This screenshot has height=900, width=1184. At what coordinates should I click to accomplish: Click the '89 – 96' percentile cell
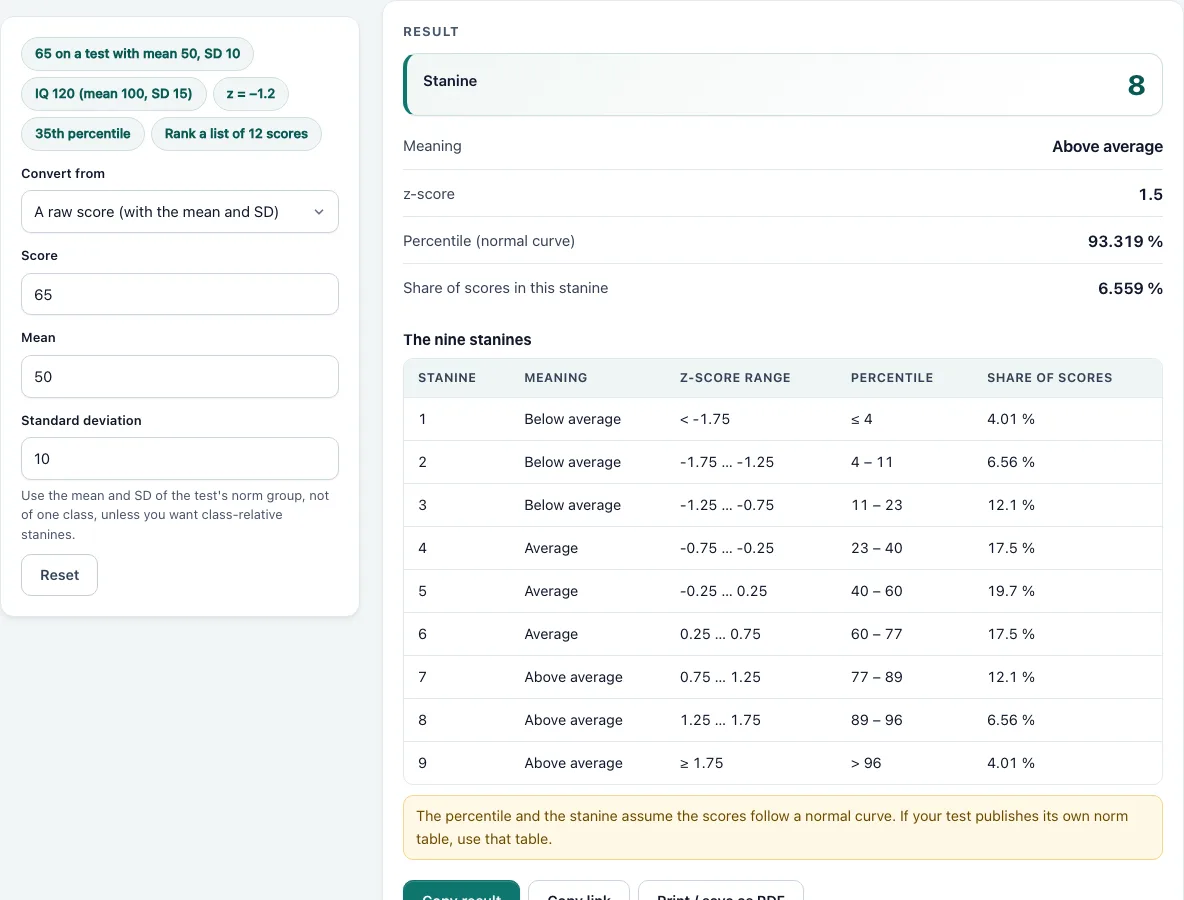(x=877, y=720)
